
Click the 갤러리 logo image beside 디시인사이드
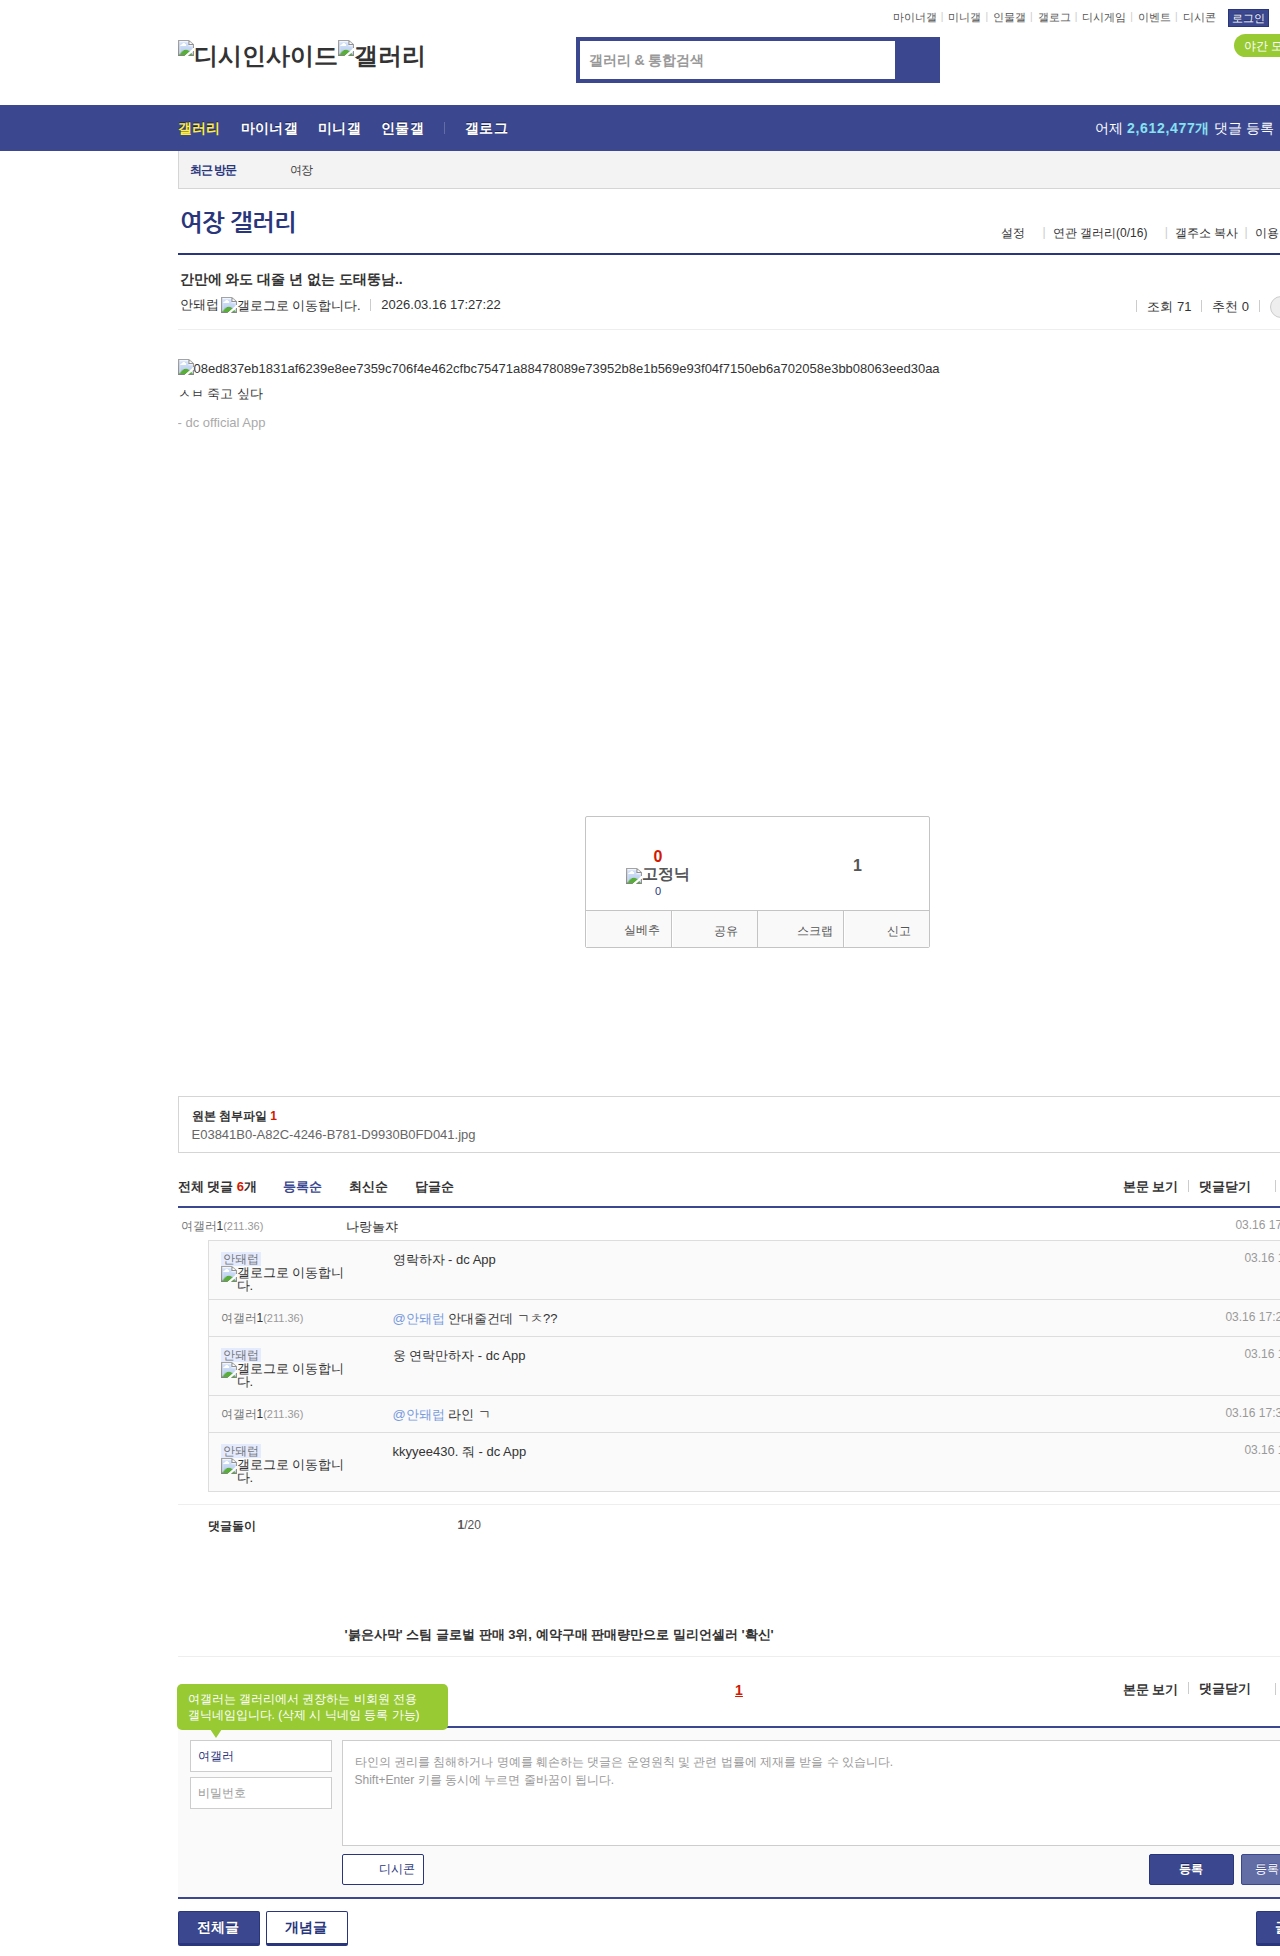[x=382, y=56]
